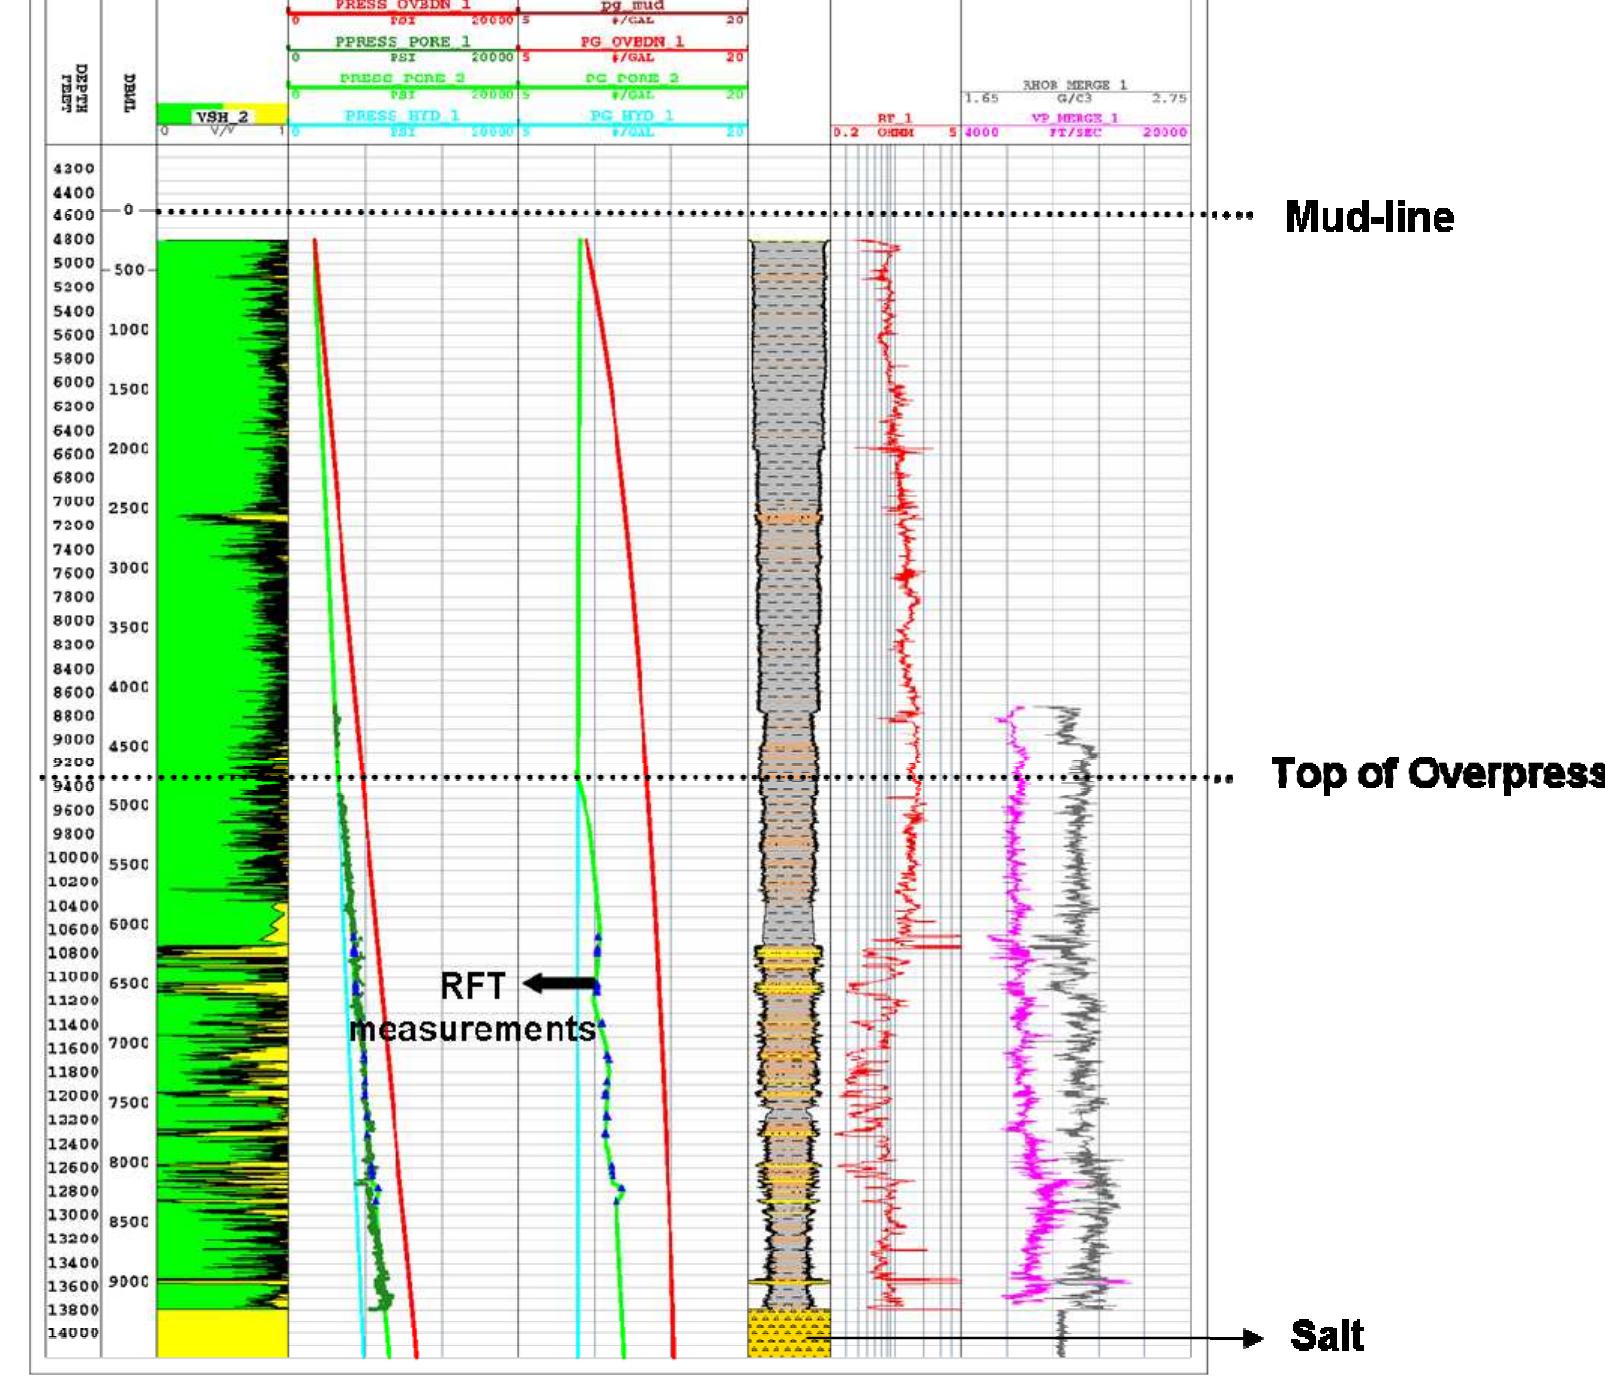This screenshot has height=1377, width=1605.
Task: Click the 5000 value in DBML column
Action: pyautogui.click(x=129, y=805)
